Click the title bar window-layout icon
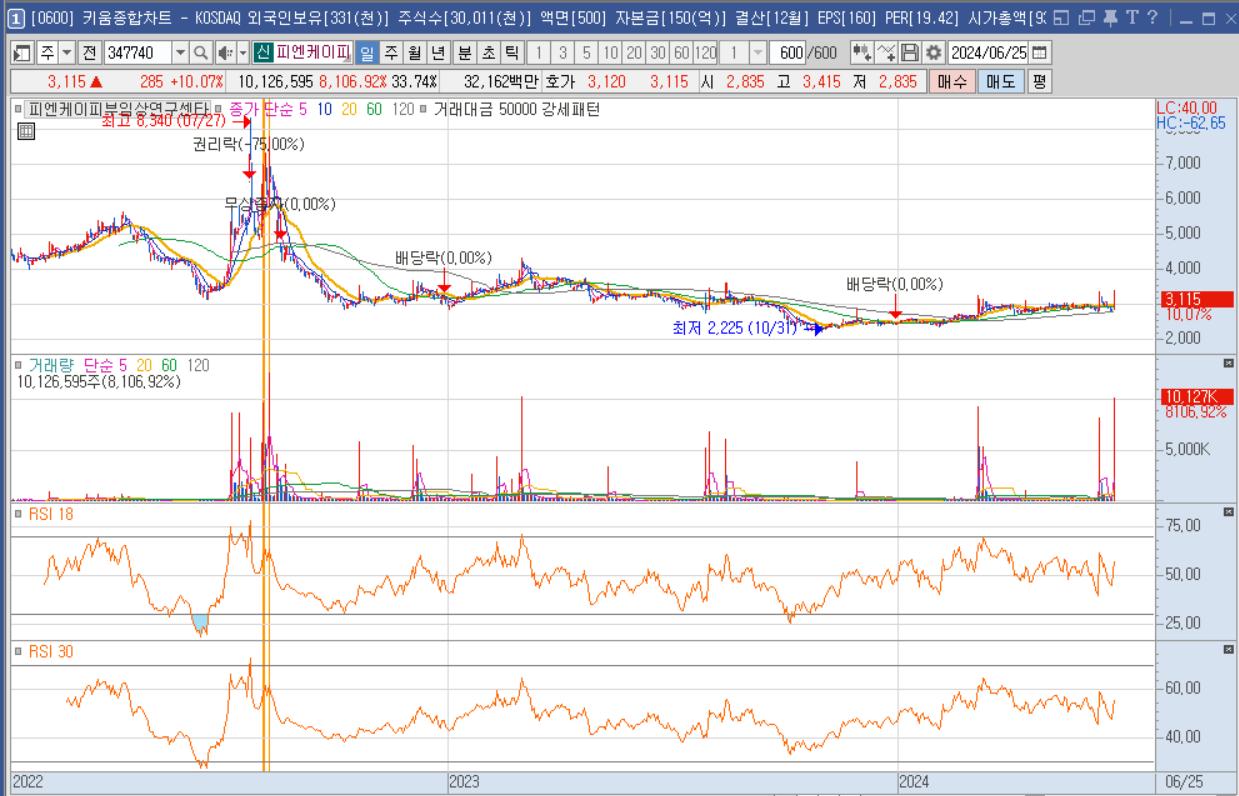The width and height of the screenshot is (1239, 796). 1060,18
